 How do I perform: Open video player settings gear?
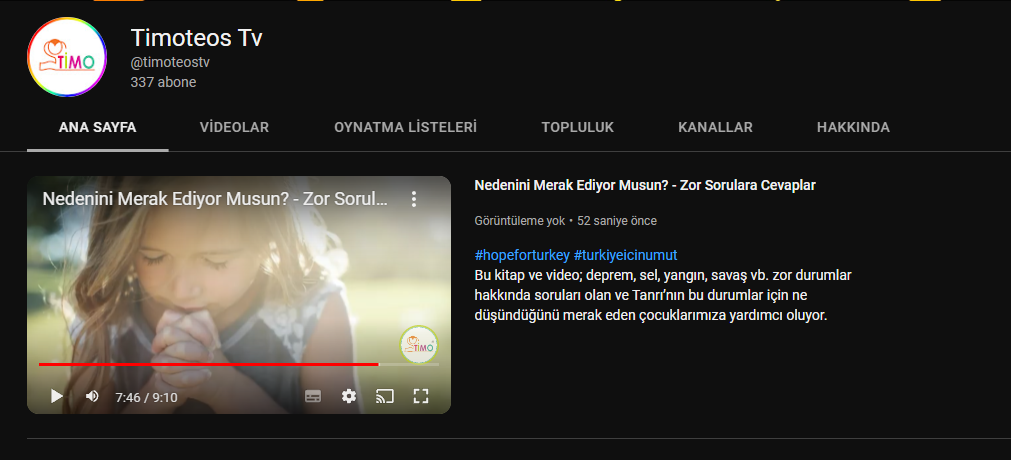[x=349, y=396]
